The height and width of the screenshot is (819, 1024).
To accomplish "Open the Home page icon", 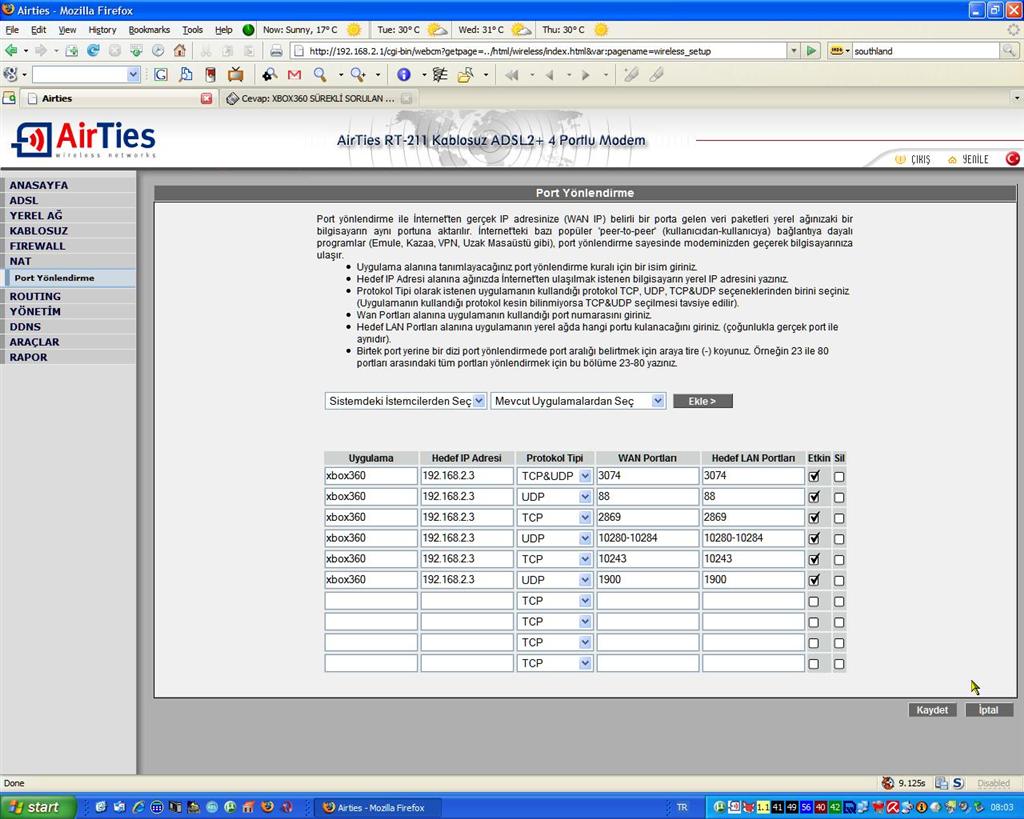I will pos(180,50).
